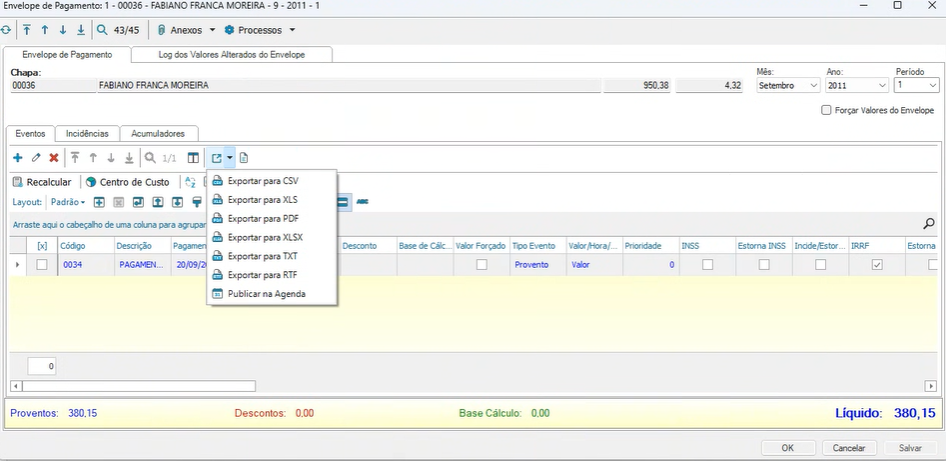This screenshot has height=461, width=946.
Task: Go to previous record in top record toolbar
Action: click(45, 30)
